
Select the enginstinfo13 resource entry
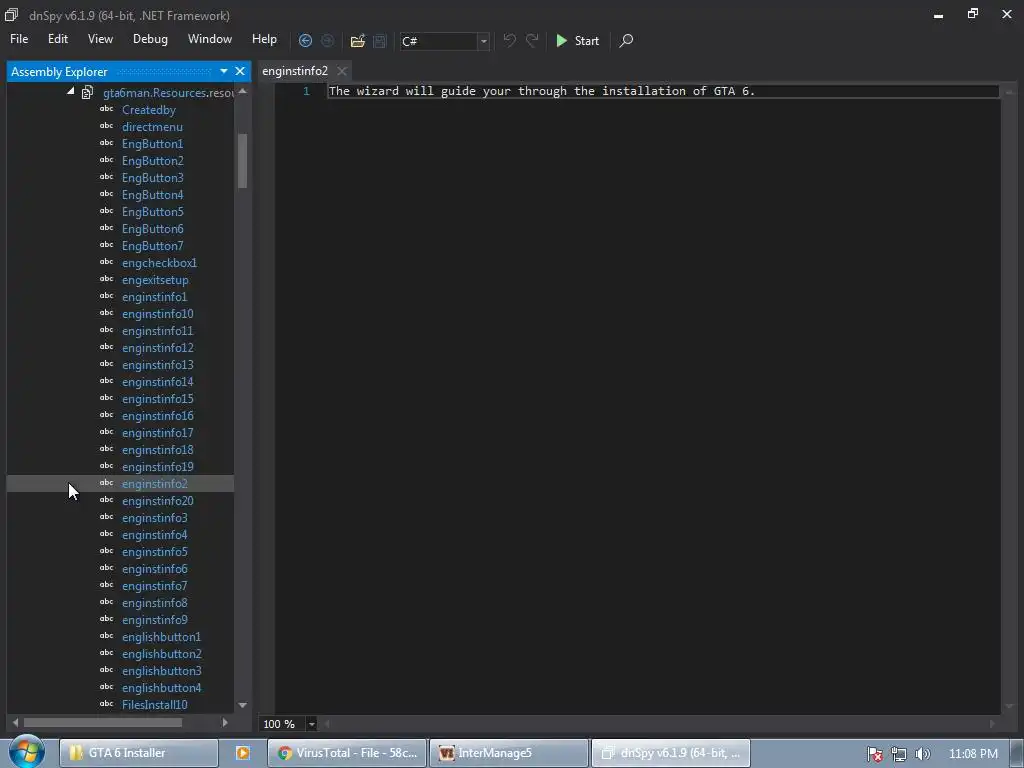[x=157, y=364]
